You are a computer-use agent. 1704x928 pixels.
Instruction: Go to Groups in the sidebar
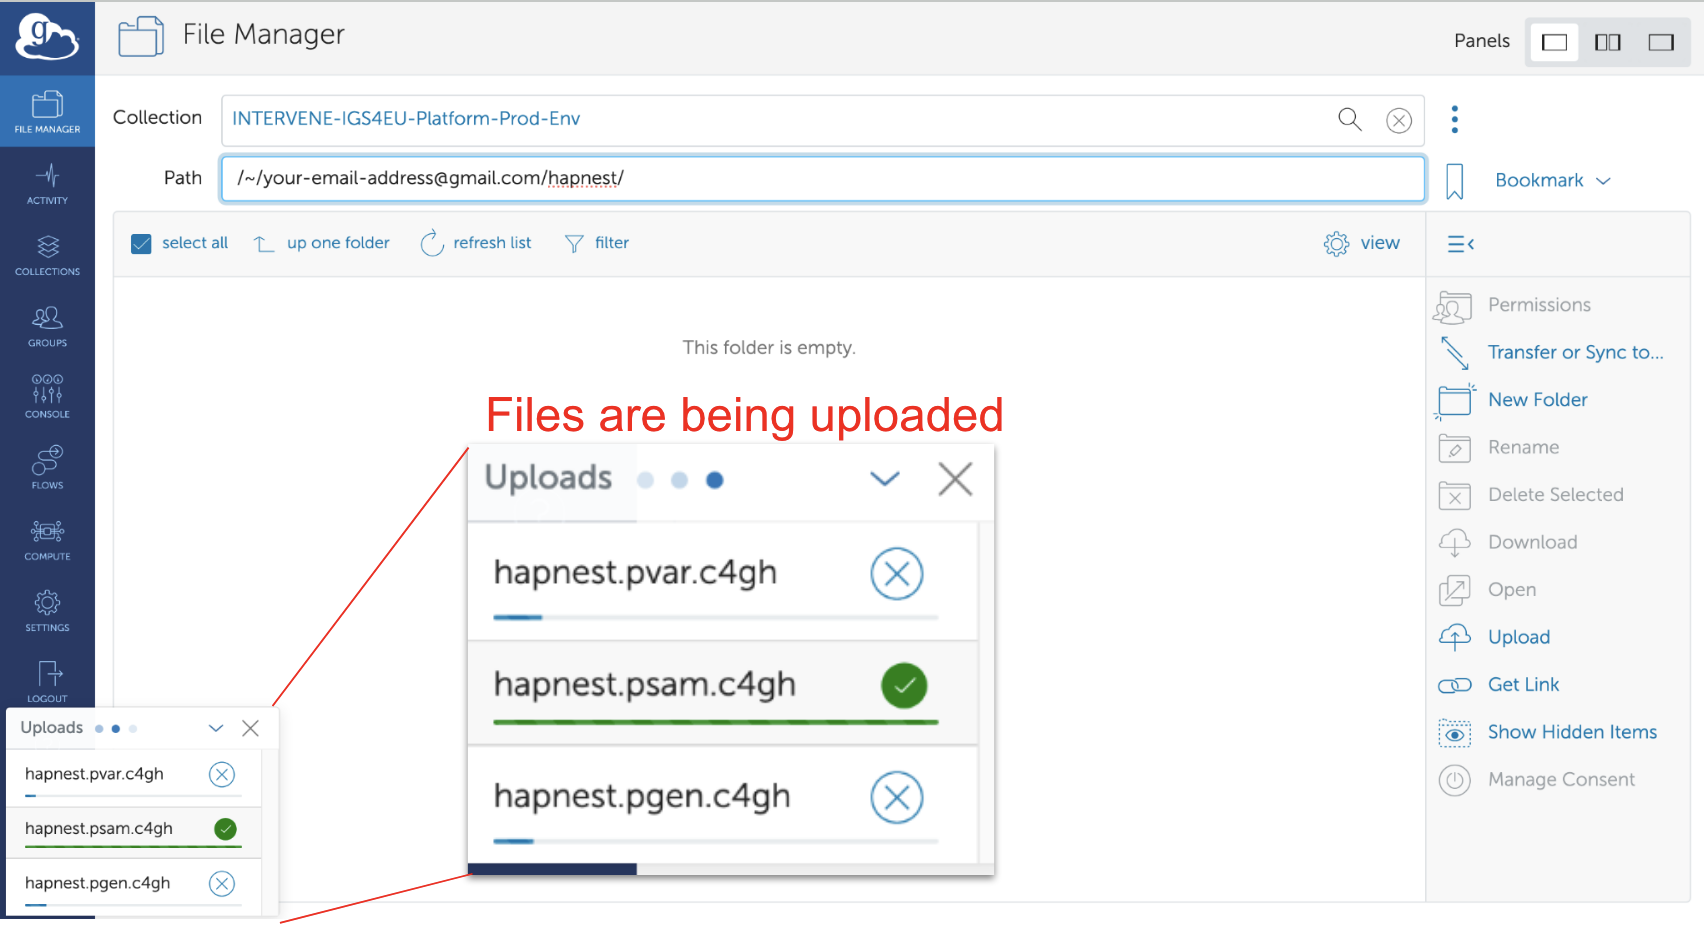[x=47, y=326]
